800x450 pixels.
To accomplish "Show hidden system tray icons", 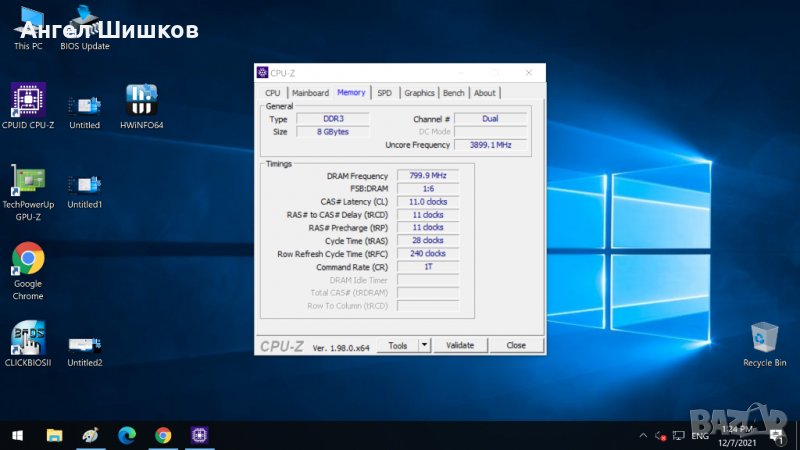I will click(642, 436).
